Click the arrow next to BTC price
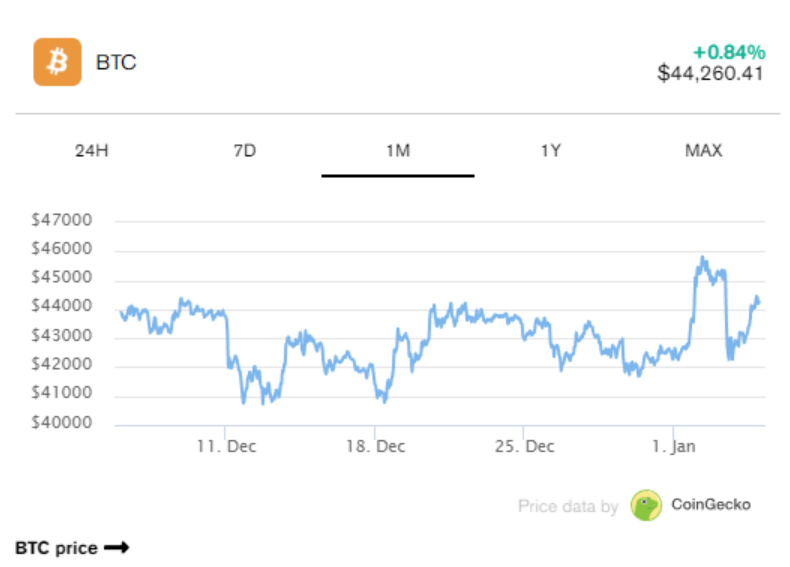This screenshot has height=567, width=790. point(117,548)
